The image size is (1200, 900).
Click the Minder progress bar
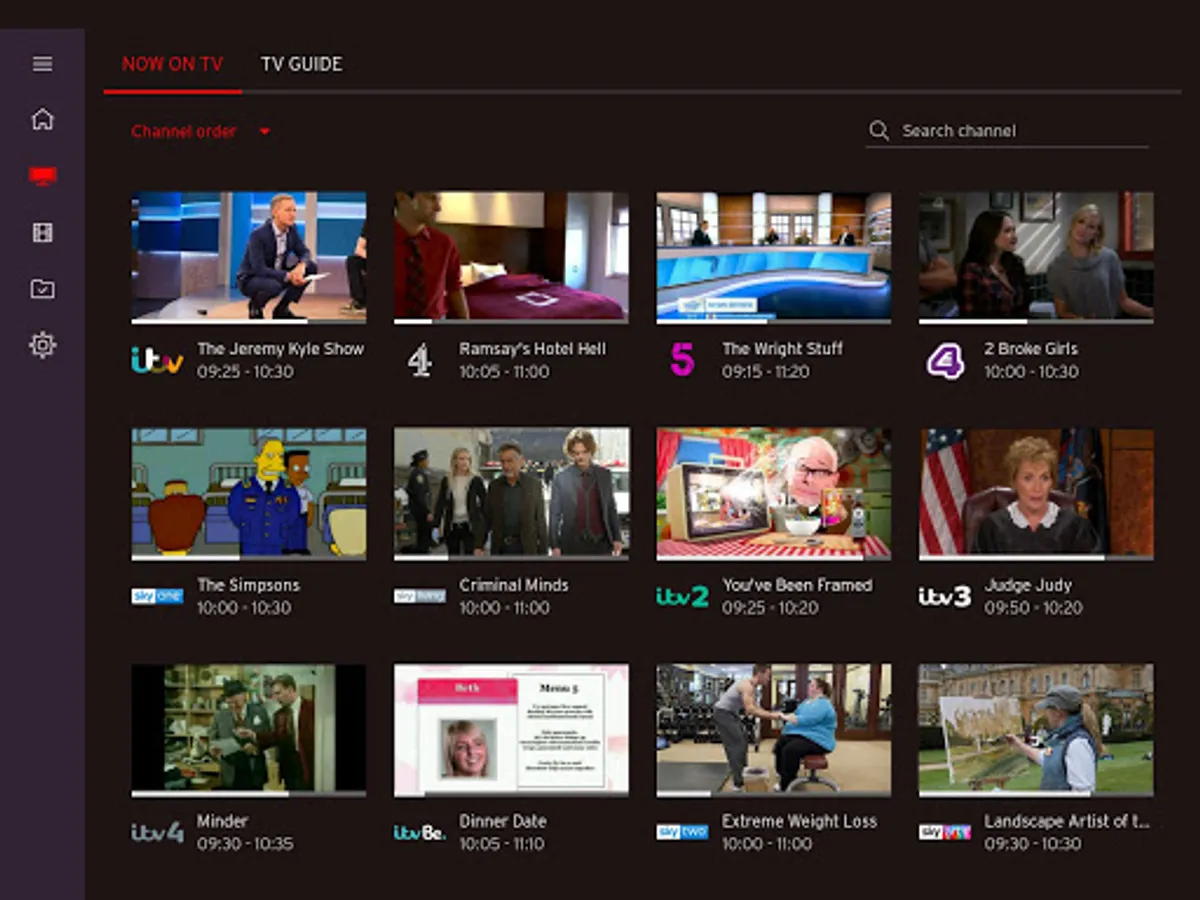tap(249, 794)
